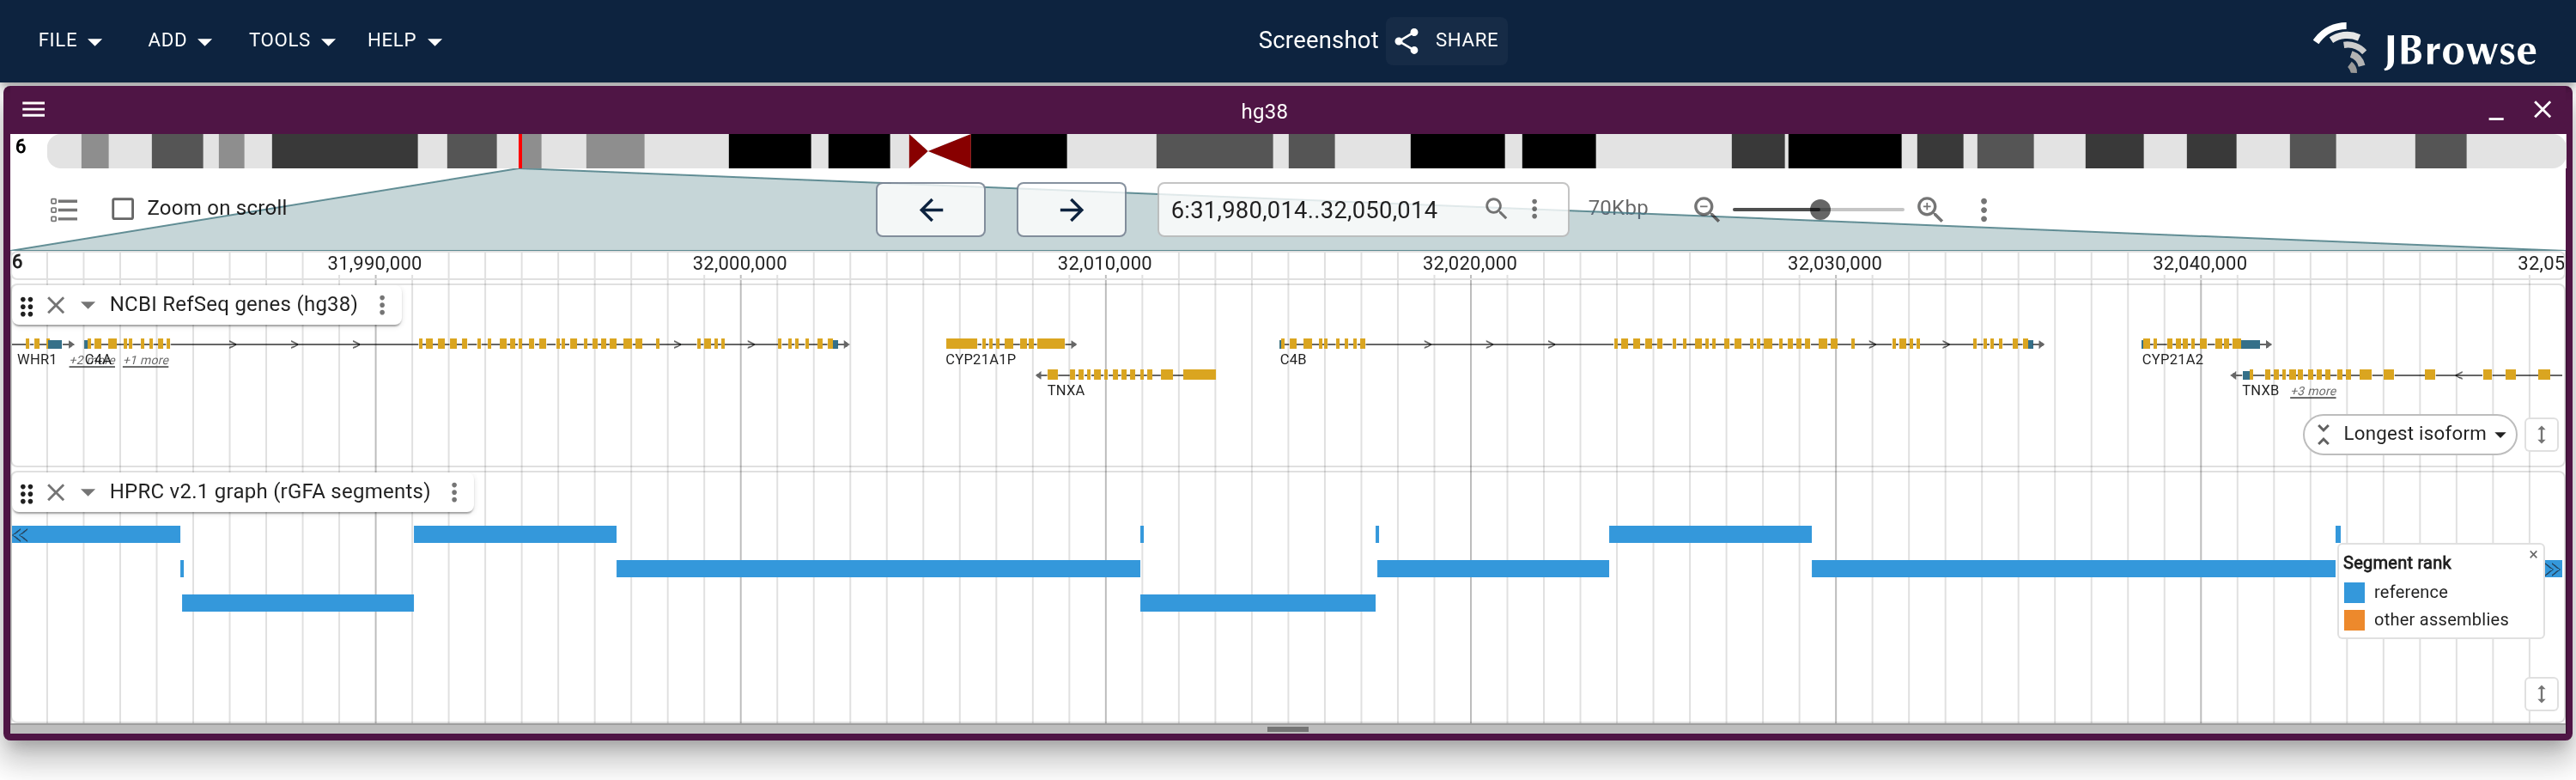Close the NCBI RefSeq genes track
This screenshot has width=2576, height=780.
click(x=56, y=305)
